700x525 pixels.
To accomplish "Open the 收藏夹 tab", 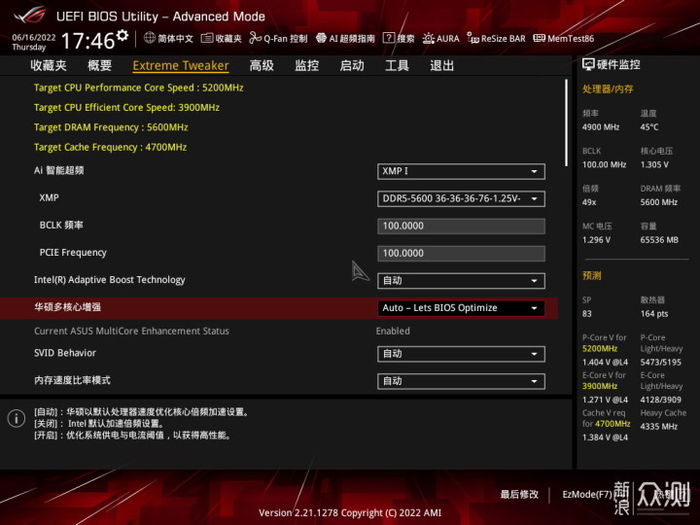I will click(x=48, y=66).
